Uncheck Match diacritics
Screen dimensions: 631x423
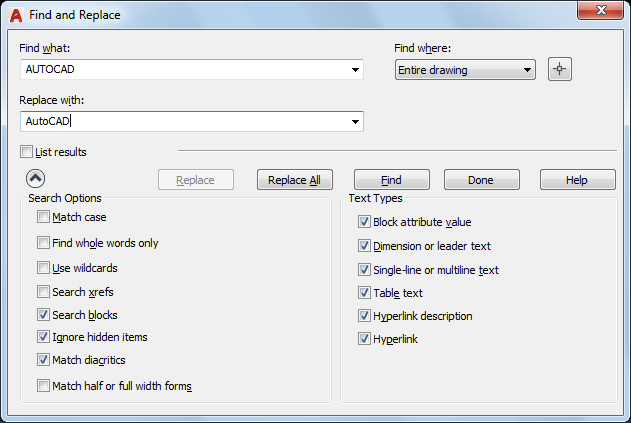point(43,359)
